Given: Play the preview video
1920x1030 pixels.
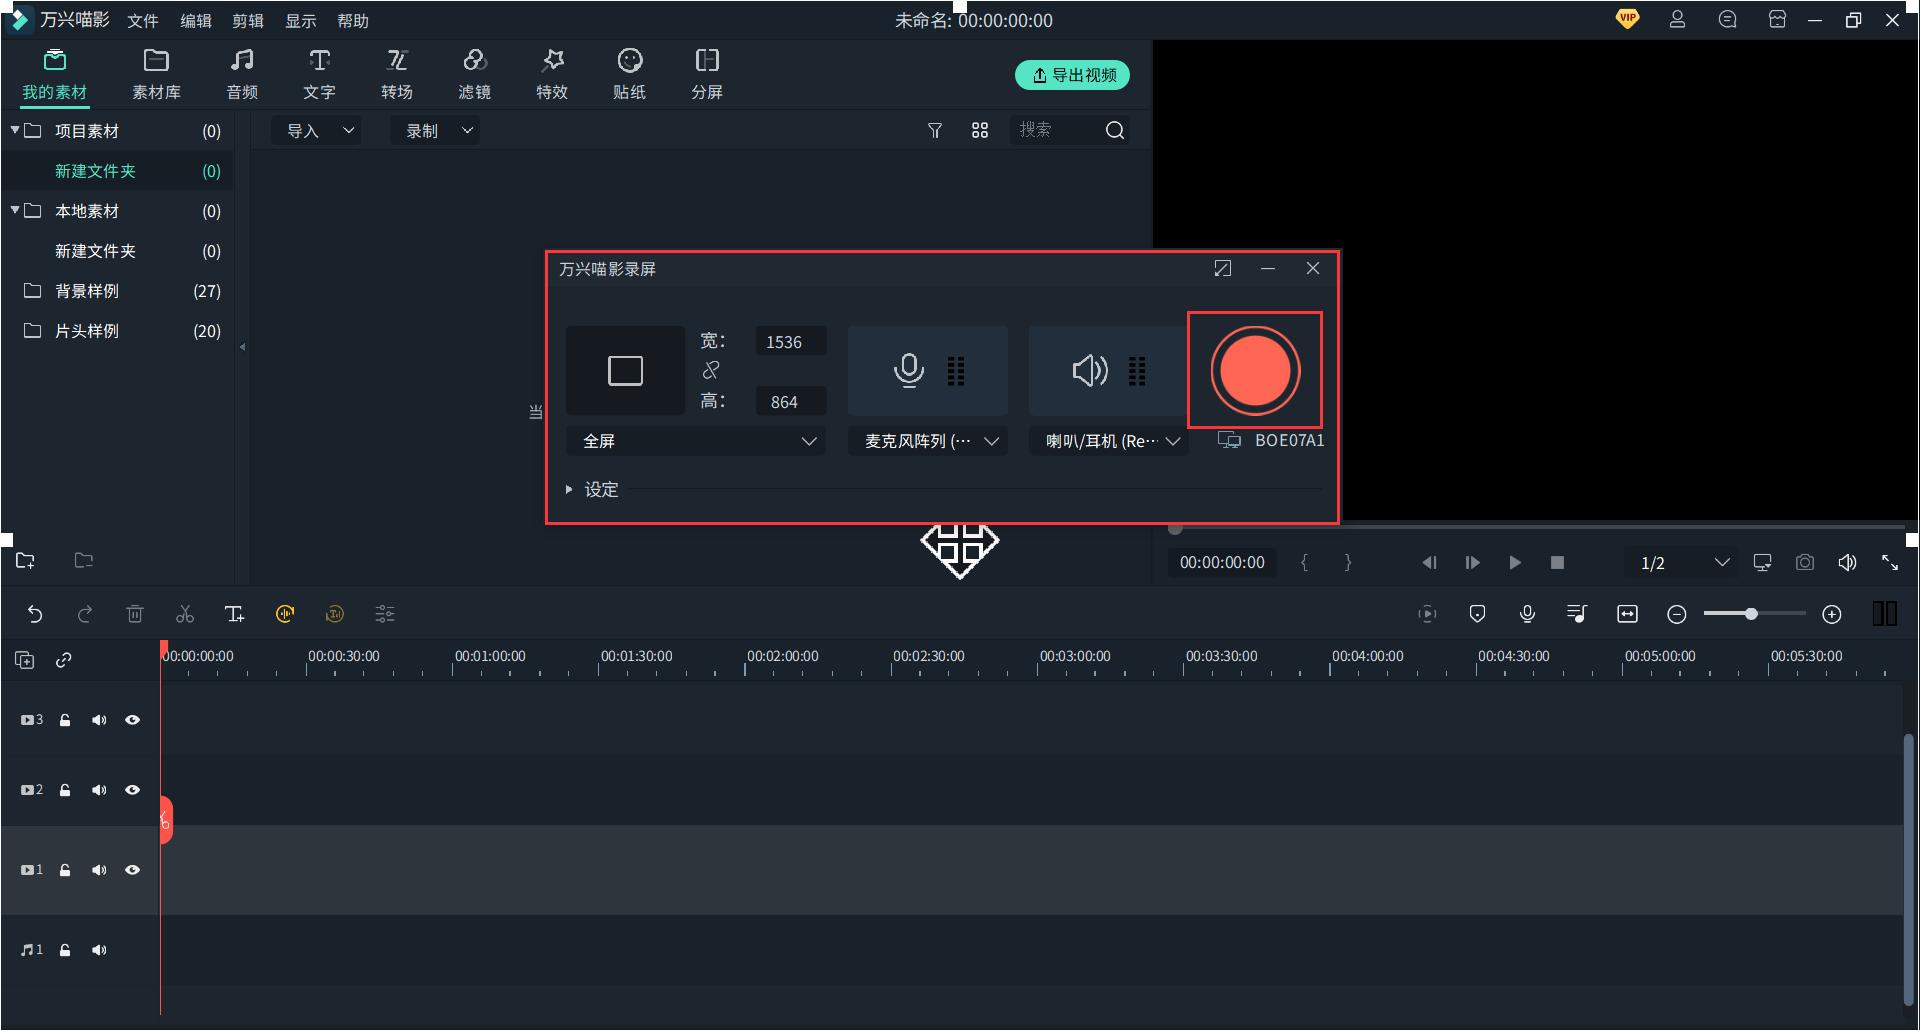Looking at the screenshot, I should point(1515,563).
